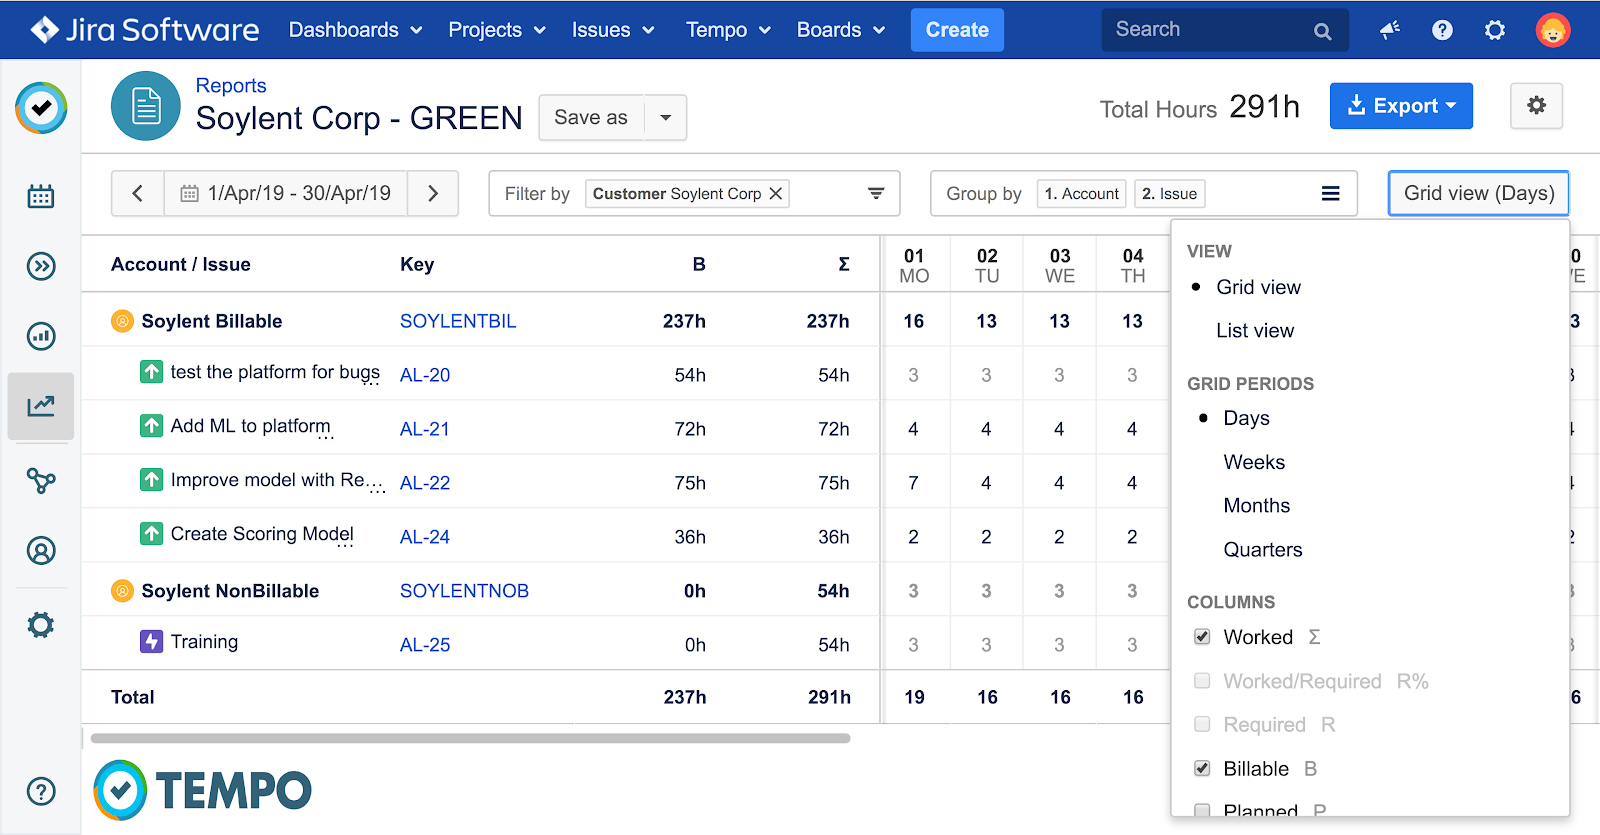Image resolution: width=1600 pixels, height=835 pixels.
Task: Click the Create button
Action: (x=957, y=30)
